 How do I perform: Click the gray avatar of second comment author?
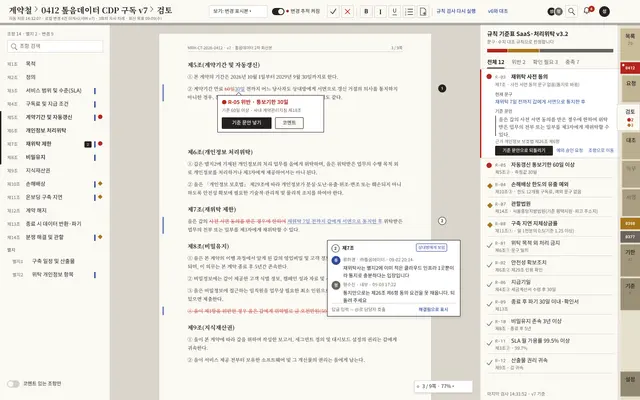(x=336, y=285)
